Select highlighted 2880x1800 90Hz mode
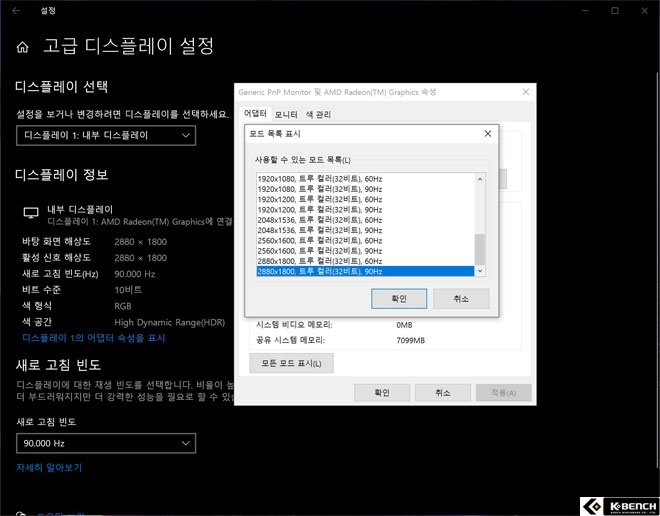 pyautogui.click(x=365, y=271)
